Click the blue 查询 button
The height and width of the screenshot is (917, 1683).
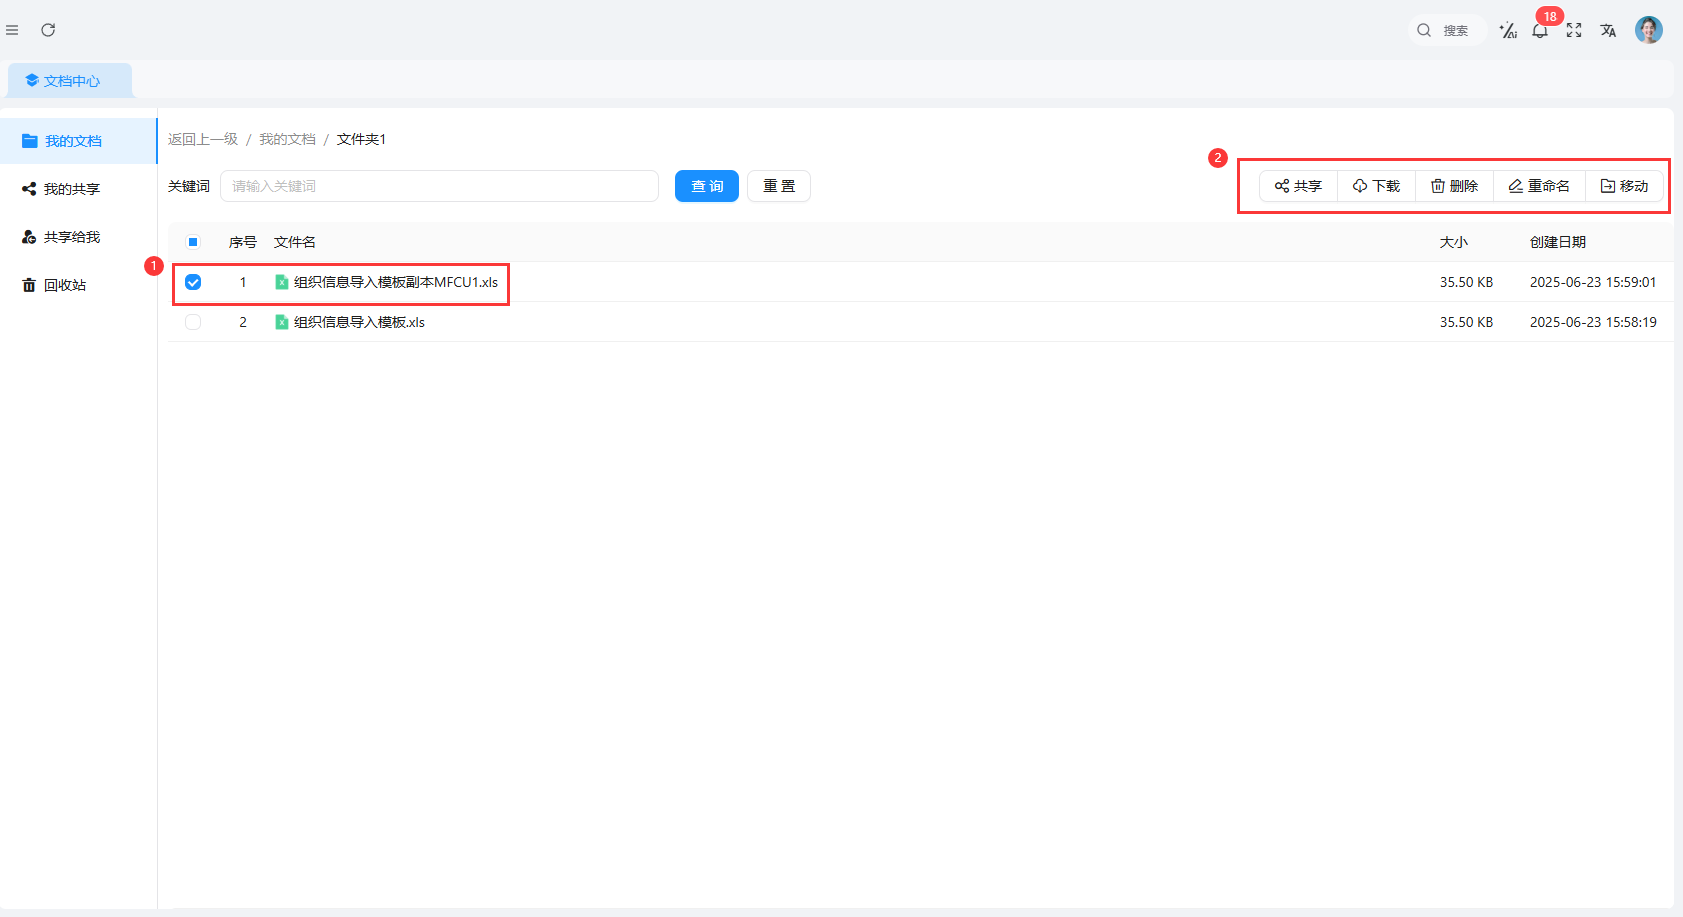click(x=707, y=186)
